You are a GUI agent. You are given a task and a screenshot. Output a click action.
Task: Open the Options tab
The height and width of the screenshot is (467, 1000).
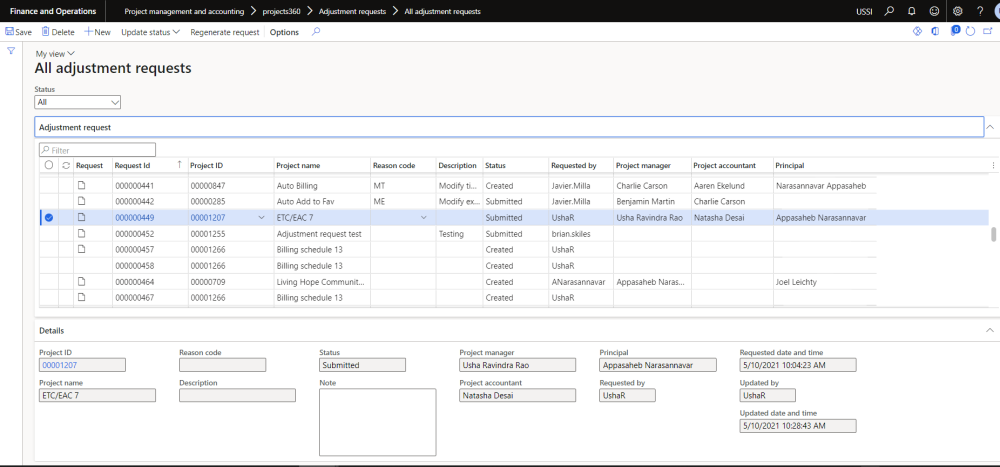[284, 32]
